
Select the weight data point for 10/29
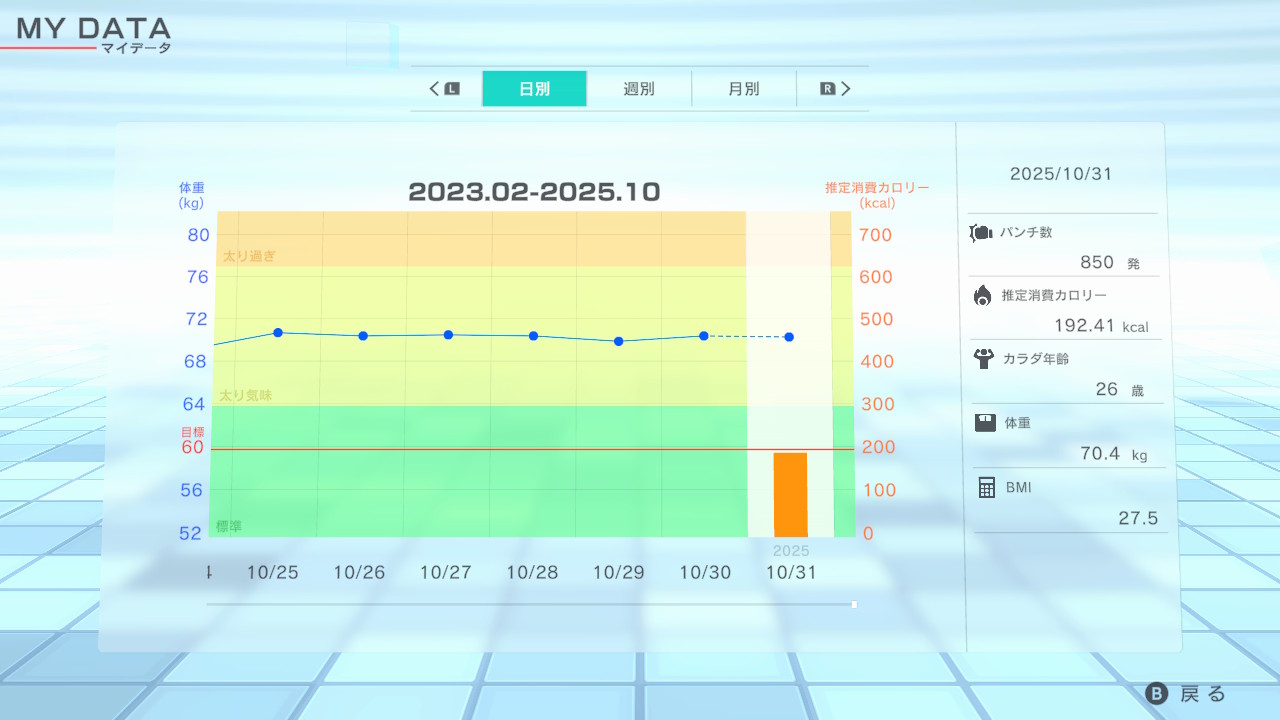pyautogui.click(x=618, y=341)
